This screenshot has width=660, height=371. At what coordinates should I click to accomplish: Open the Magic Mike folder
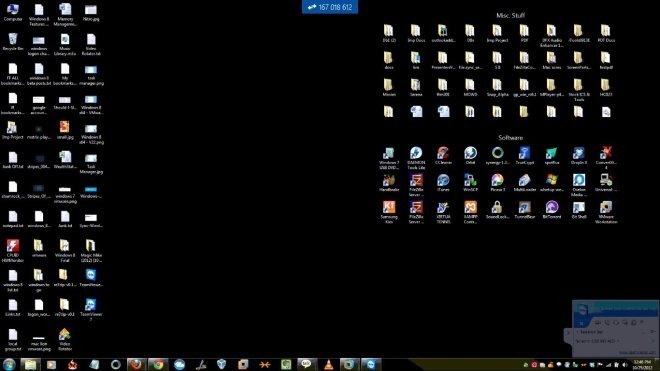point(91,251)
